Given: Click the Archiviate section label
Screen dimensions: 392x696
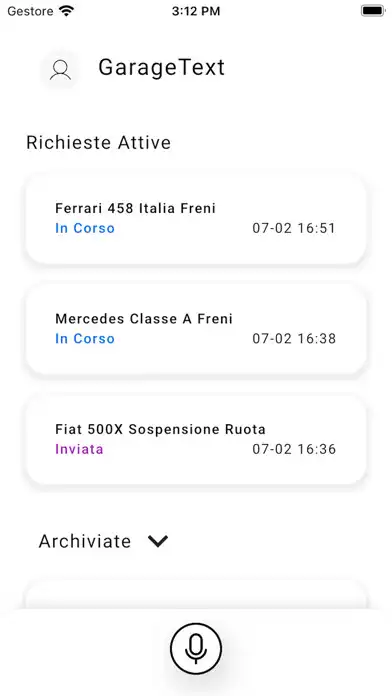Looking at the screenshot, I should (85, 542).
